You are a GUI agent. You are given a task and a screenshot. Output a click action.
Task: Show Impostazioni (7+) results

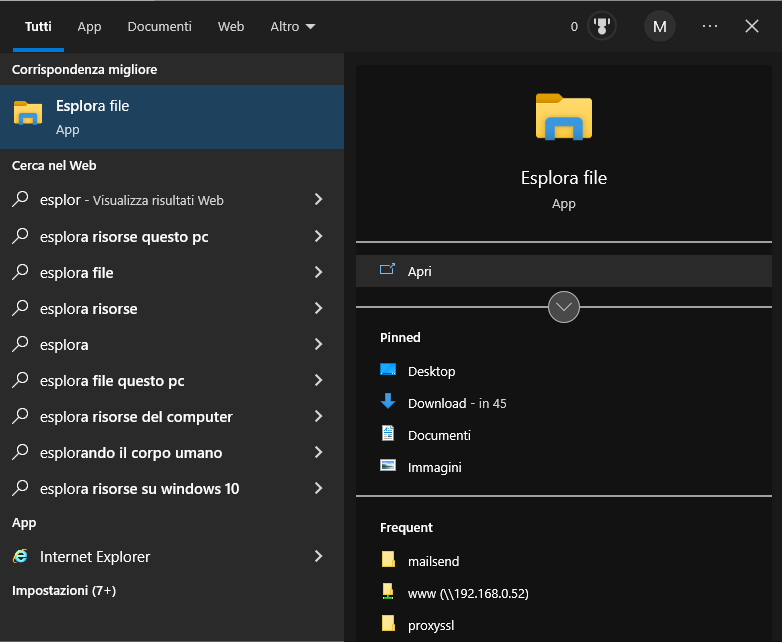[64, 591]
